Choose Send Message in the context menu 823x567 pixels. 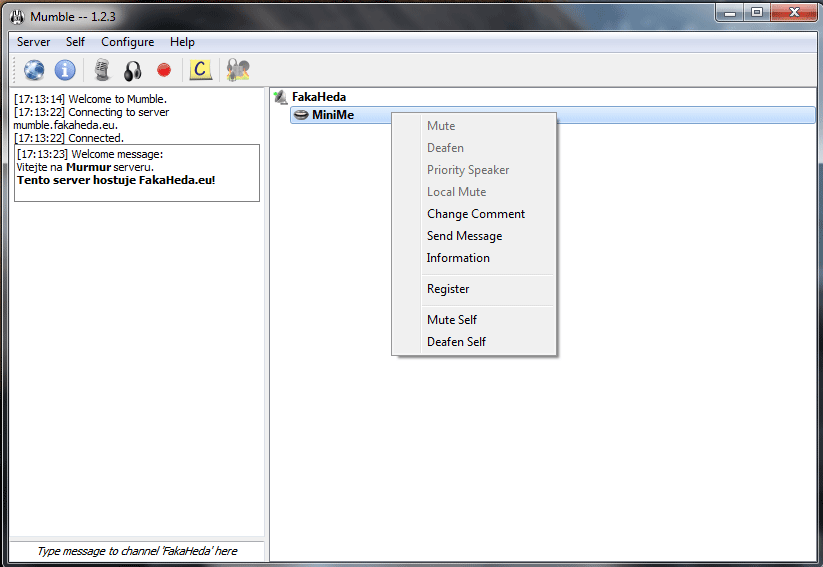(464, 236)
